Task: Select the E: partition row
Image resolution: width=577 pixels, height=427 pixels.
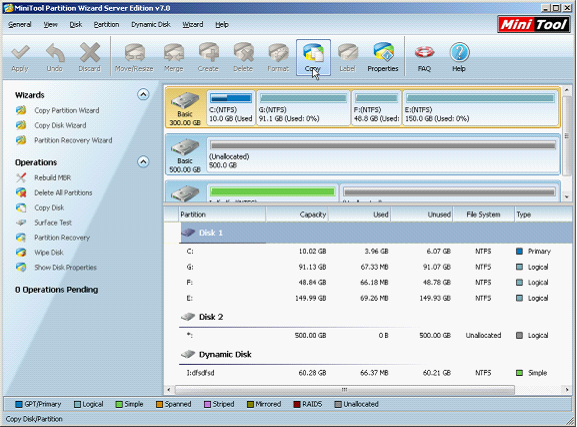Action: click(368, 298)
